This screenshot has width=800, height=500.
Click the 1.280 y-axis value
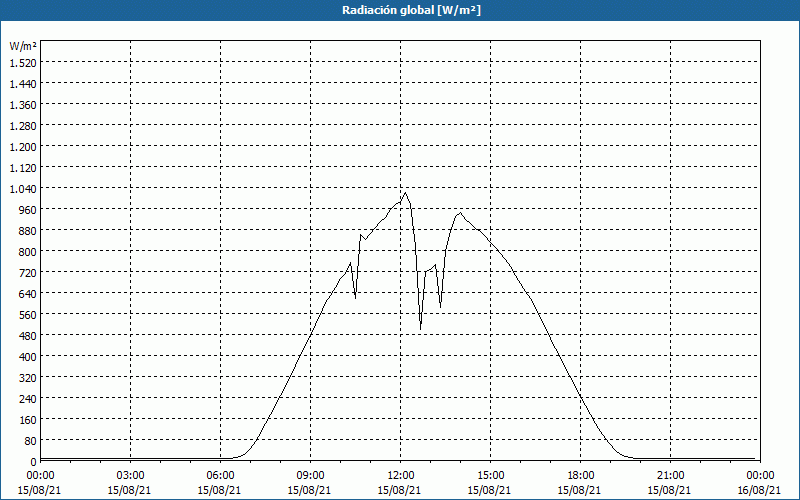(23, 126)
